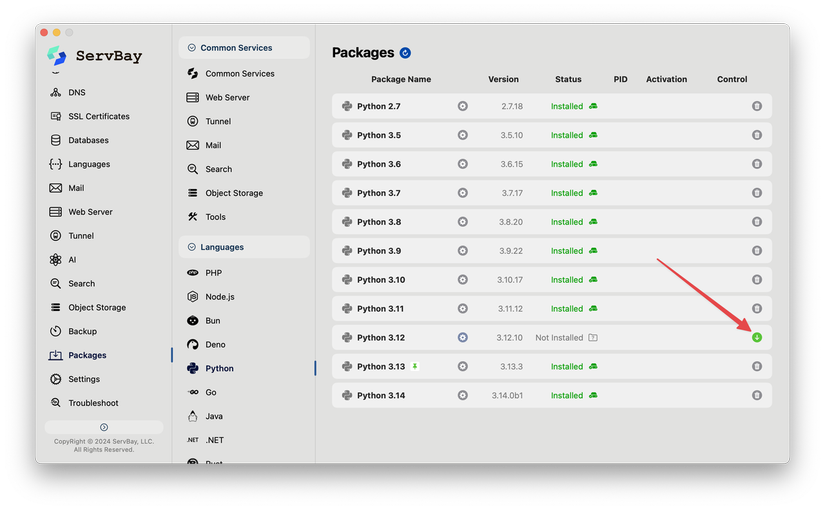Delete Python 3.14 with its trash icon

(757, 395)
